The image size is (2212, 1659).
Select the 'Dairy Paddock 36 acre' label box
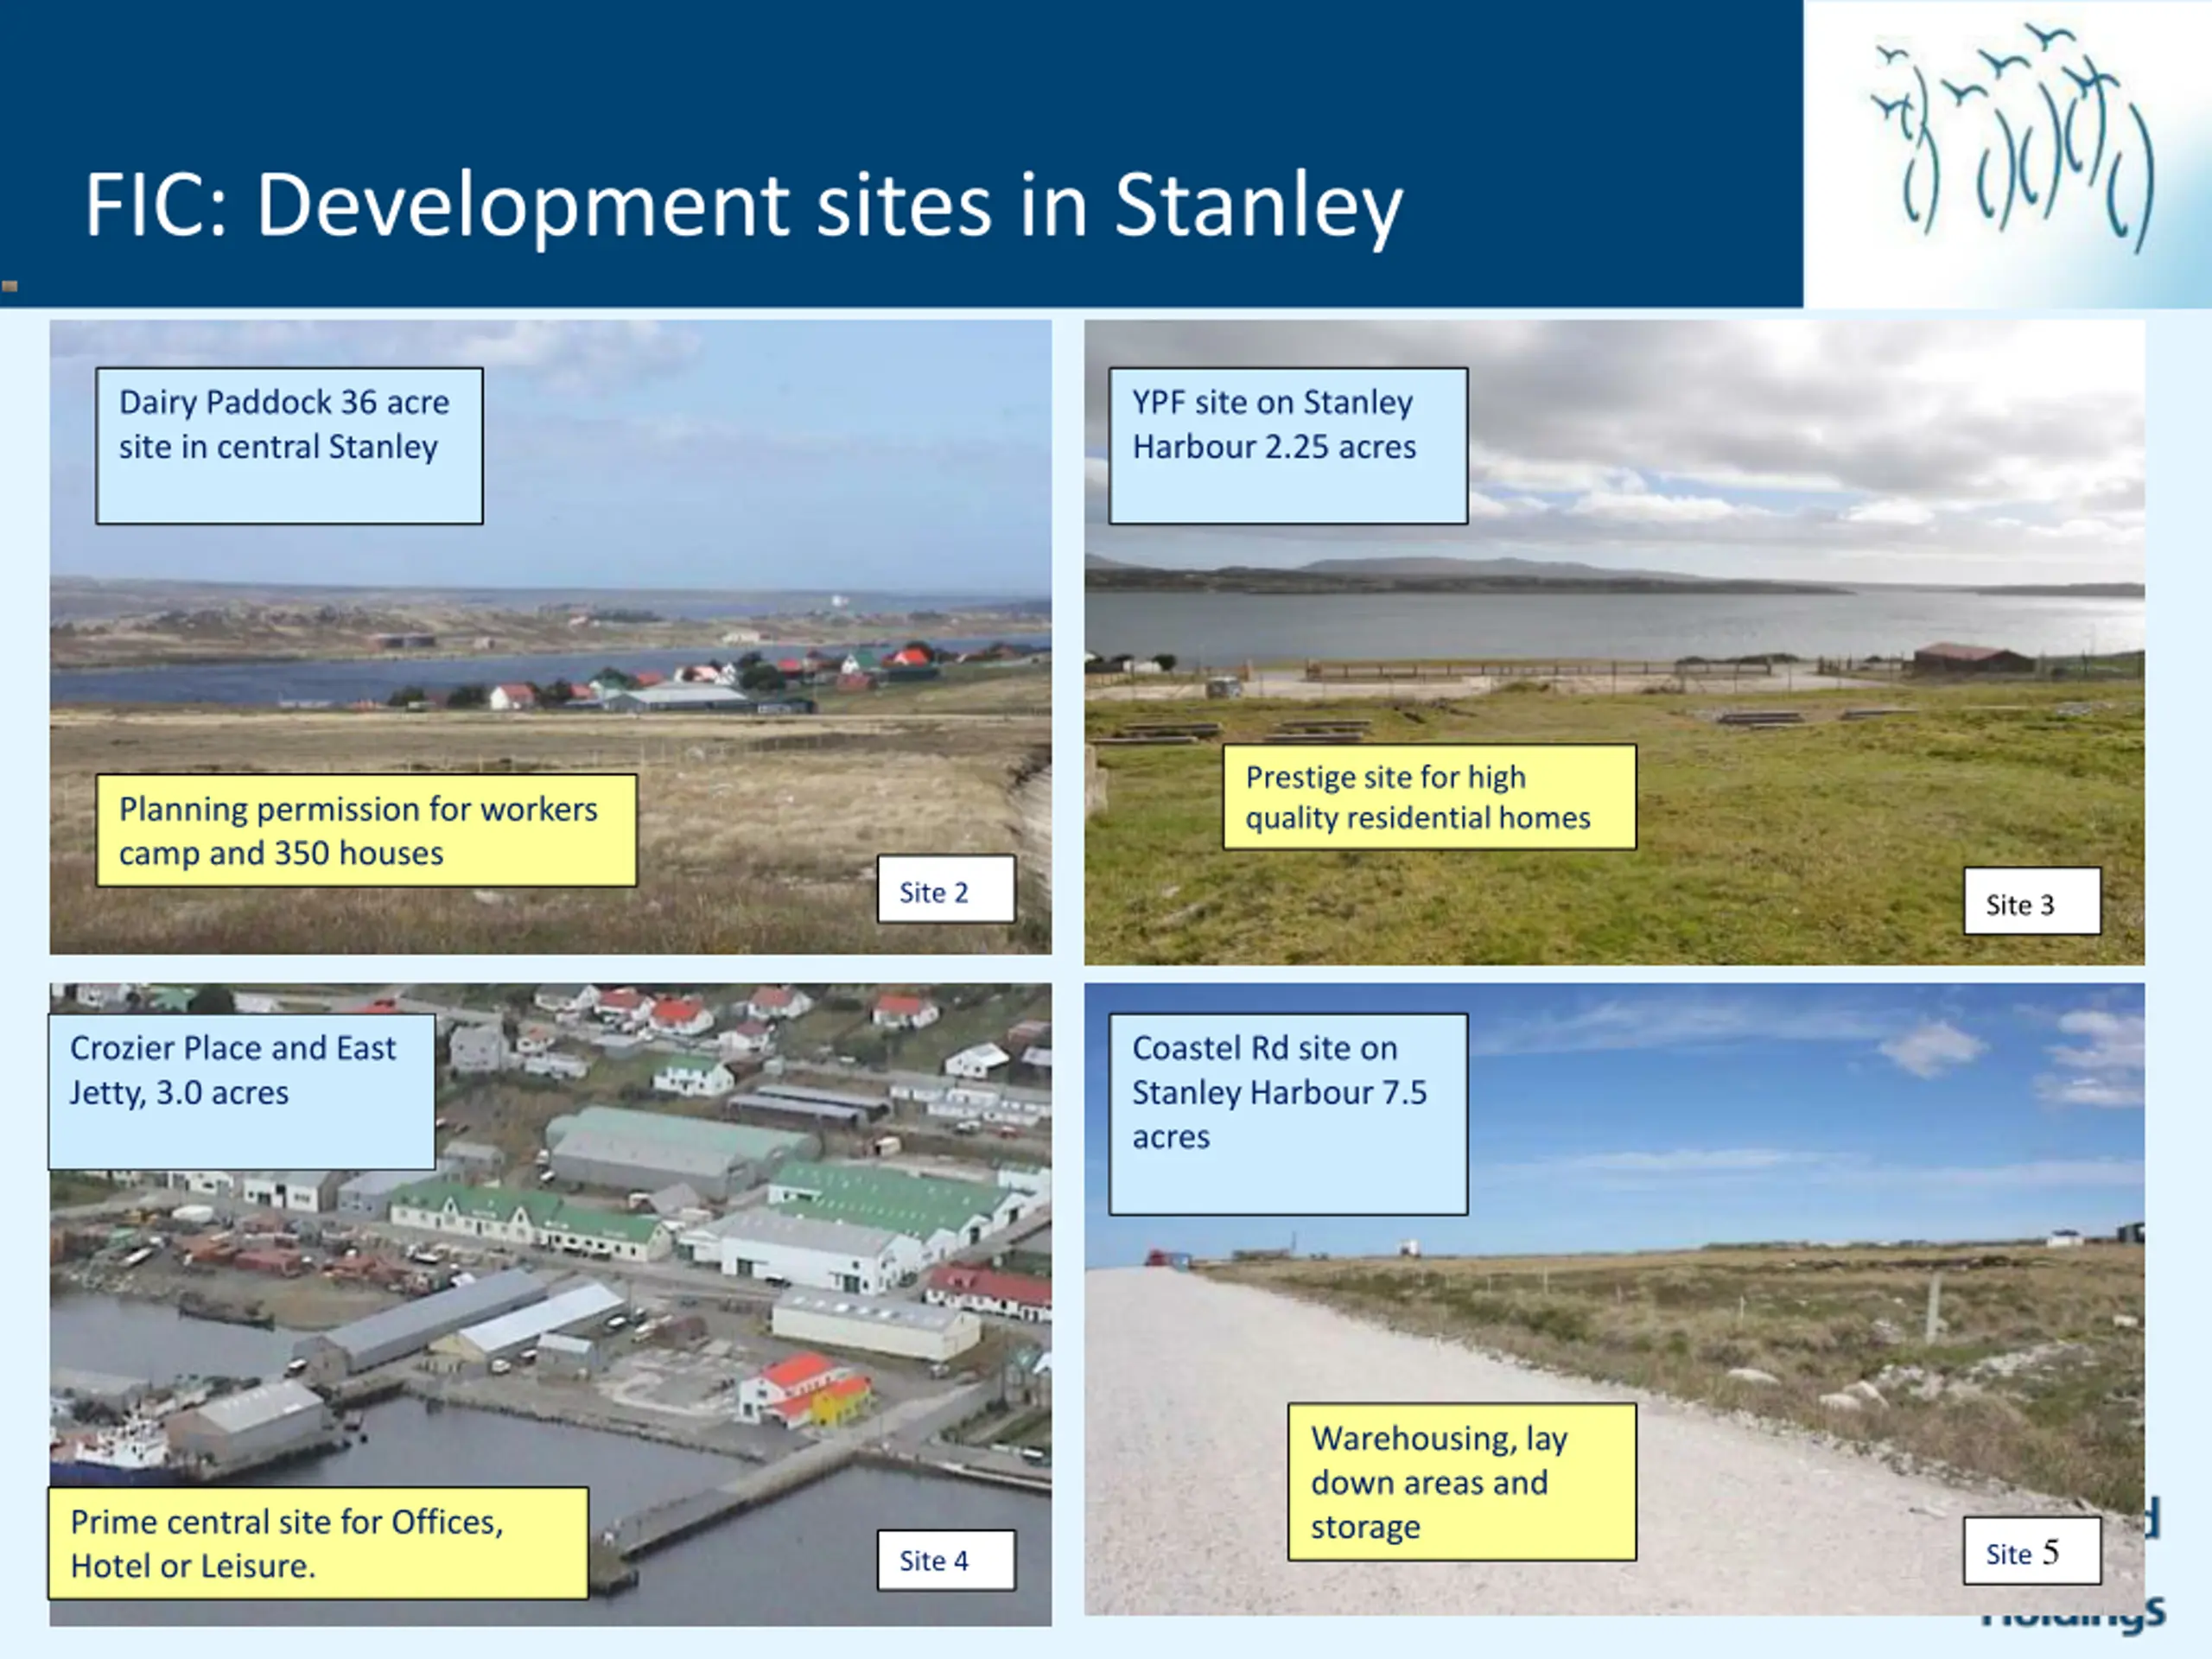pos(289,446)
